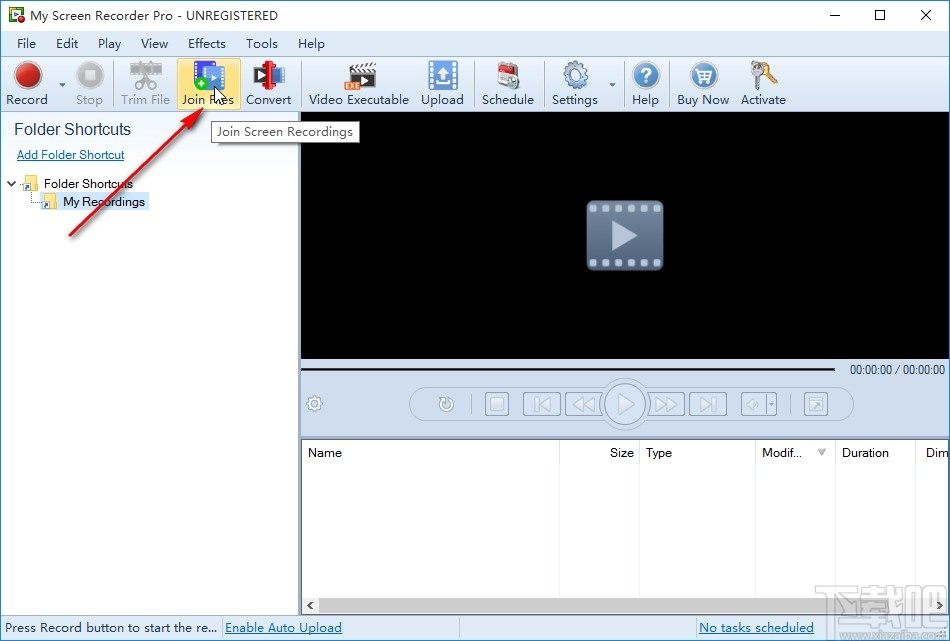Open the volume dropdown arrow
Viewport: 950px width, 641px height.
pos(771,404)
